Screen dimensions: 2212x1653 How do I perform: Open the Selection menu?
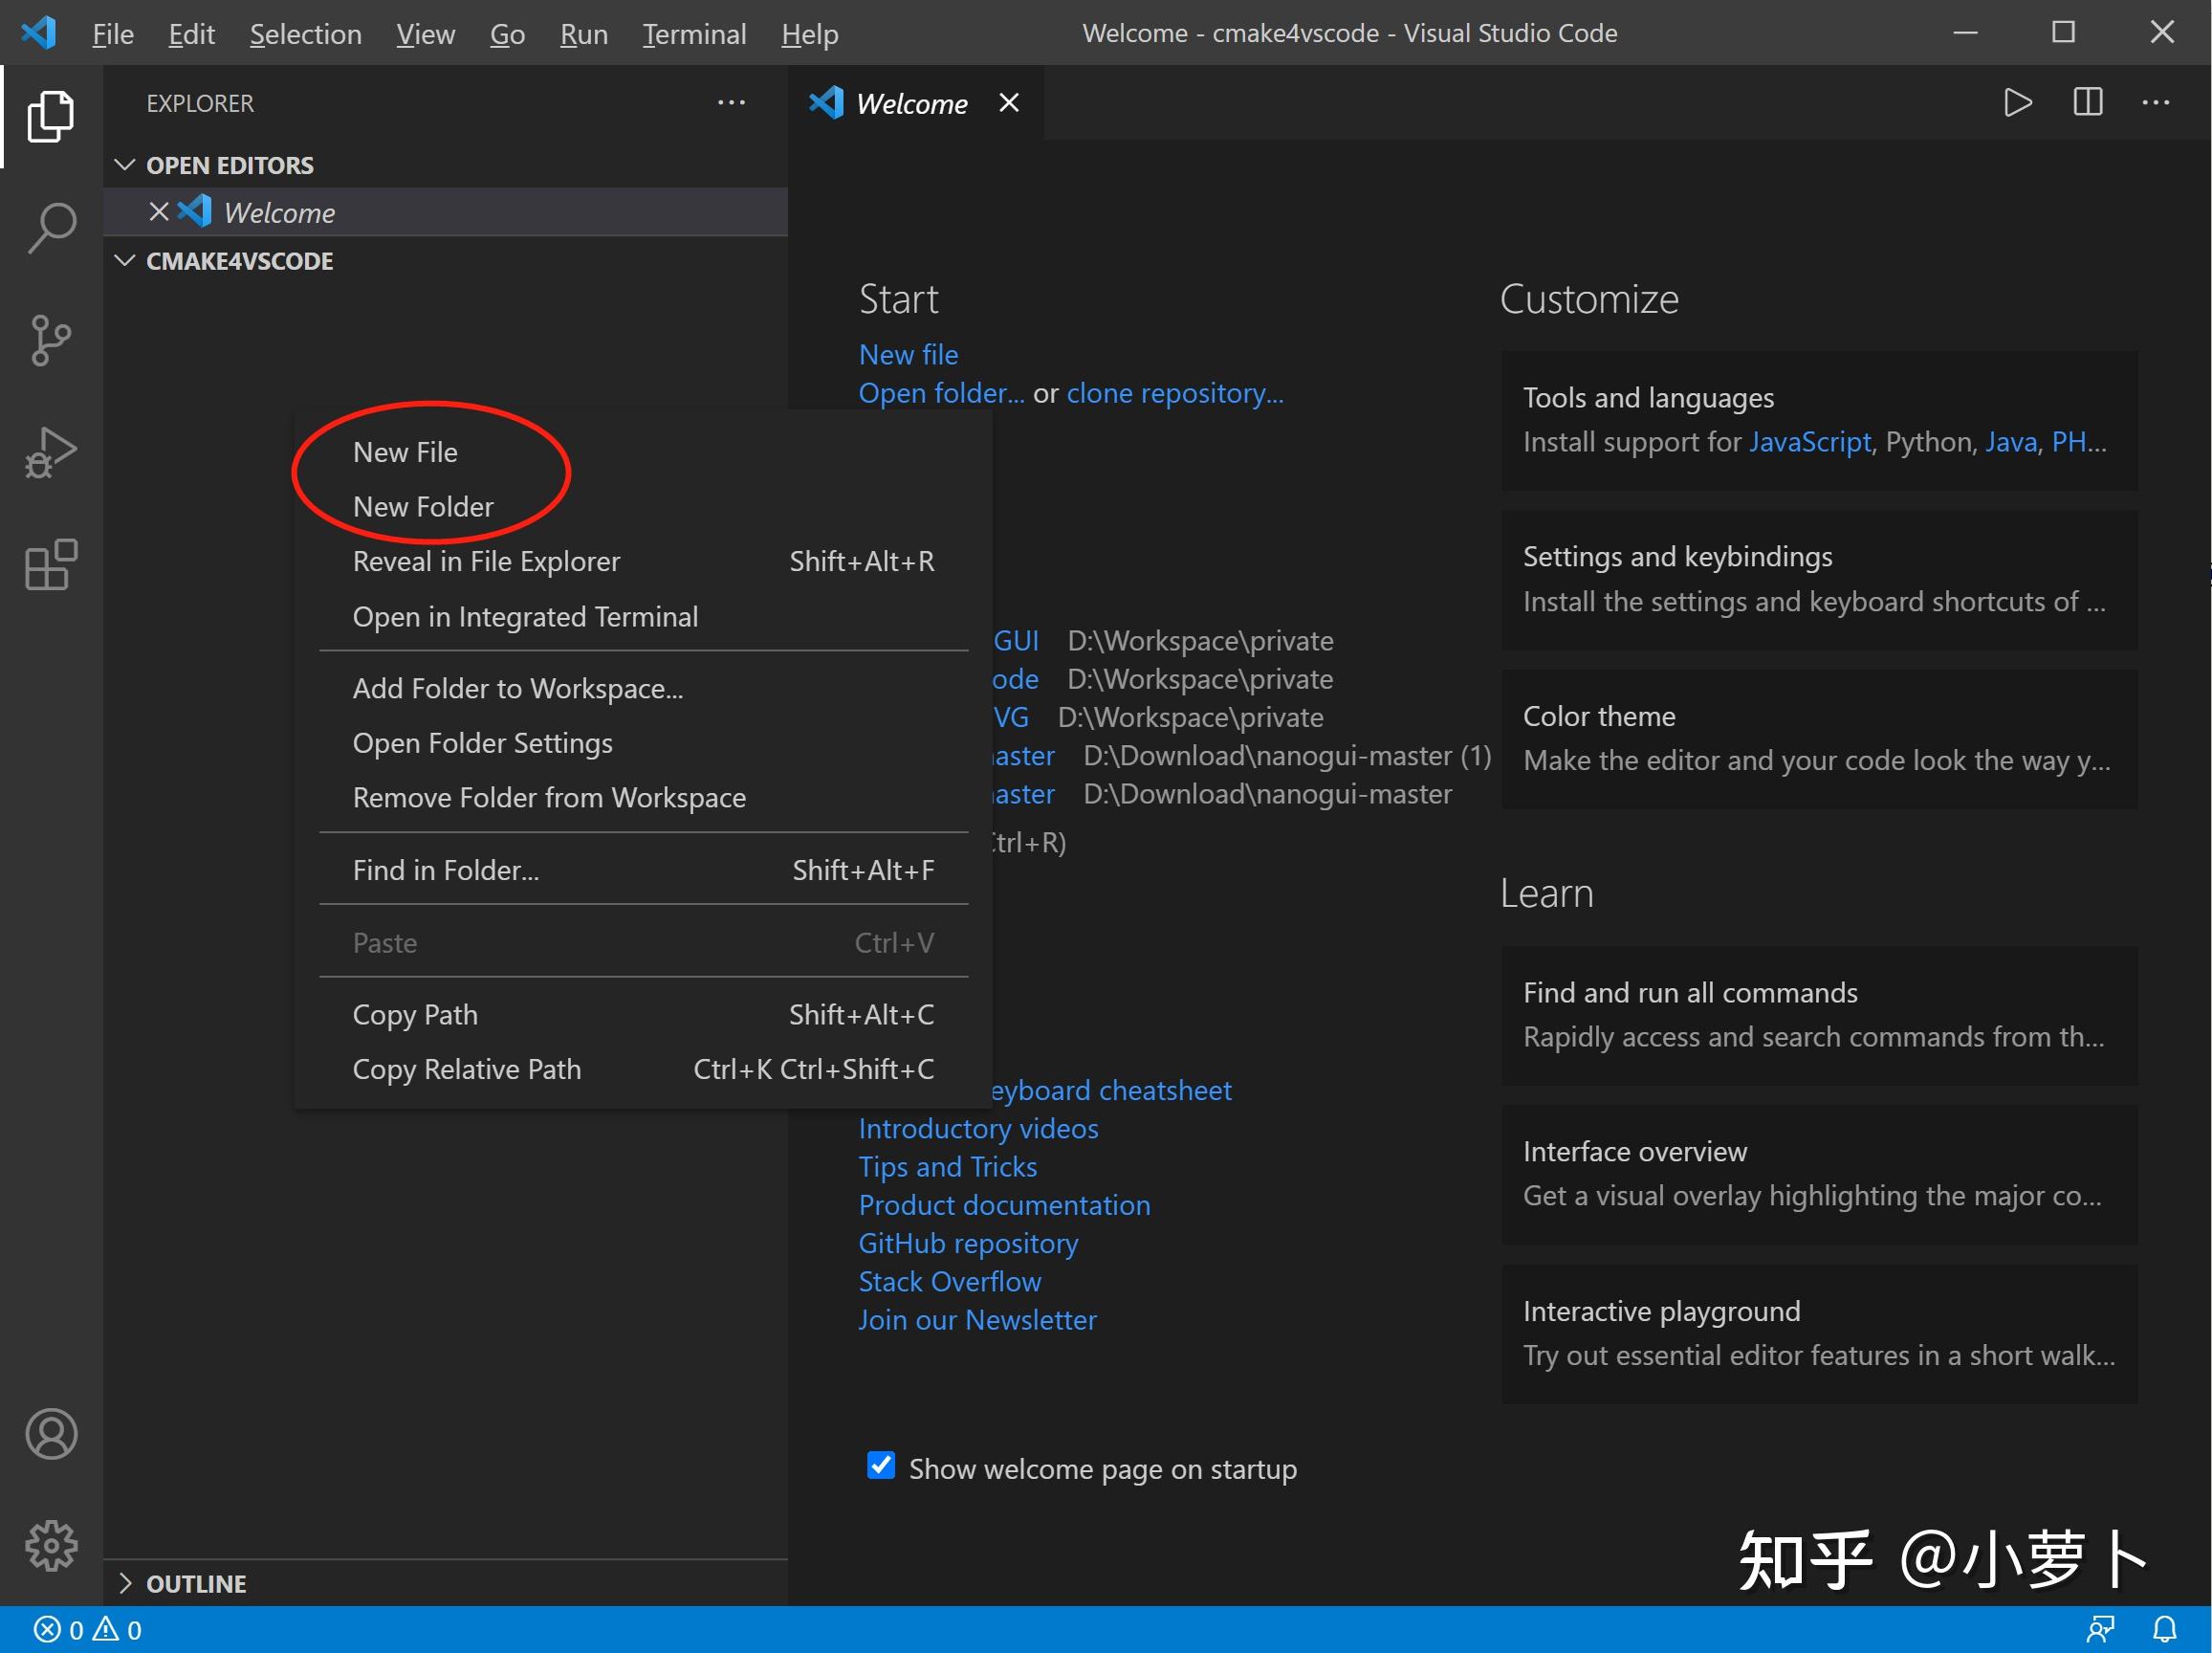[306, 34]
